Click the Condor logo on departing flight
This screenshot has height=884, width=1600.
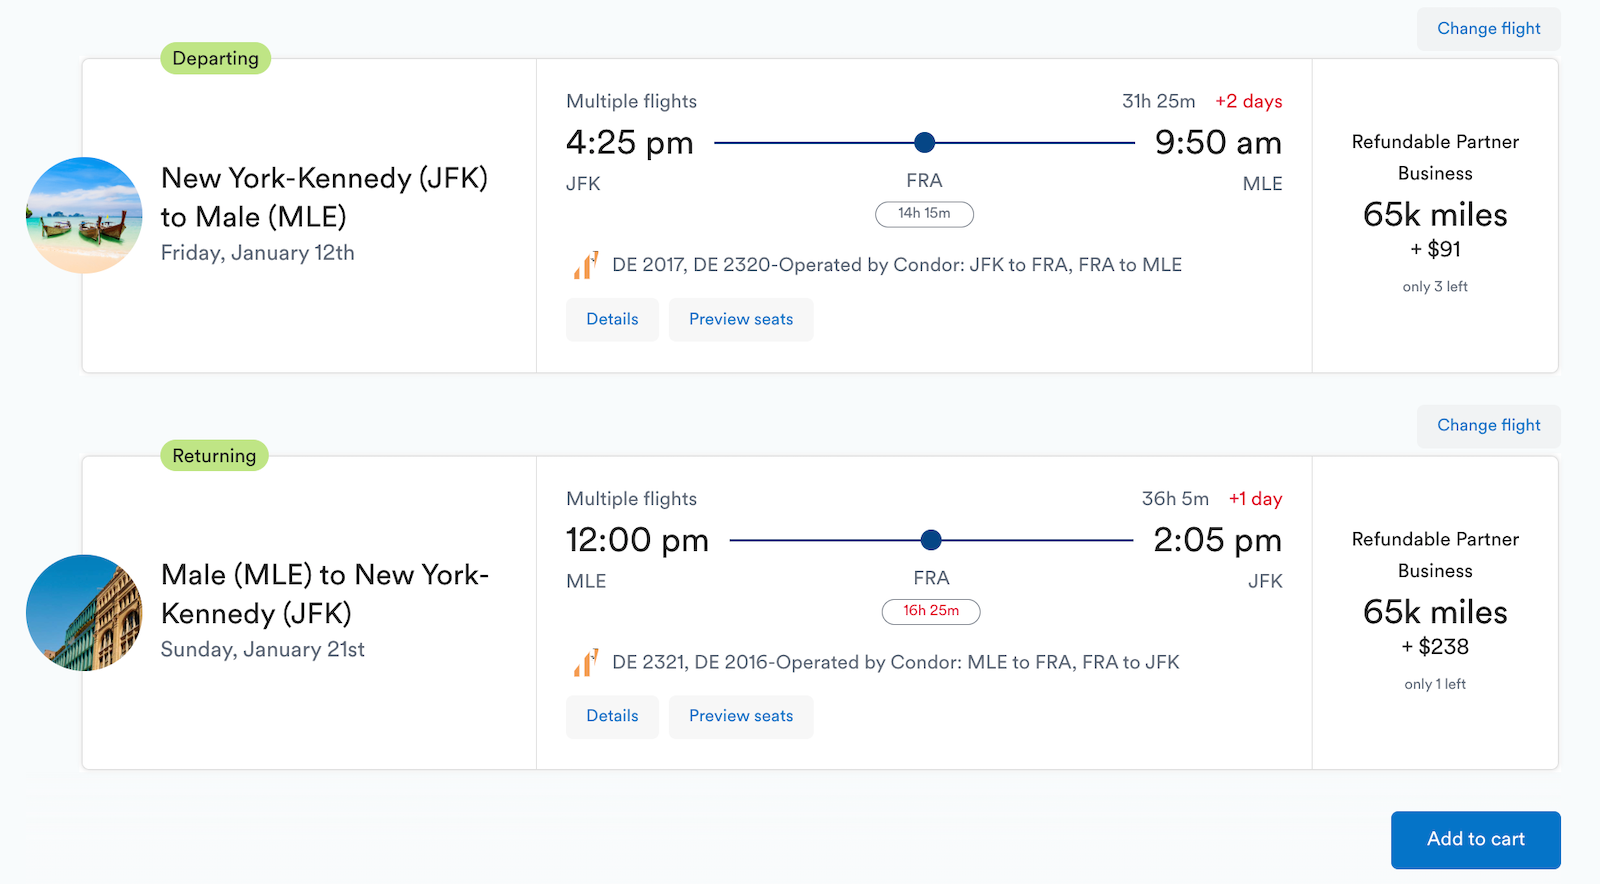[x=587, y=265]
